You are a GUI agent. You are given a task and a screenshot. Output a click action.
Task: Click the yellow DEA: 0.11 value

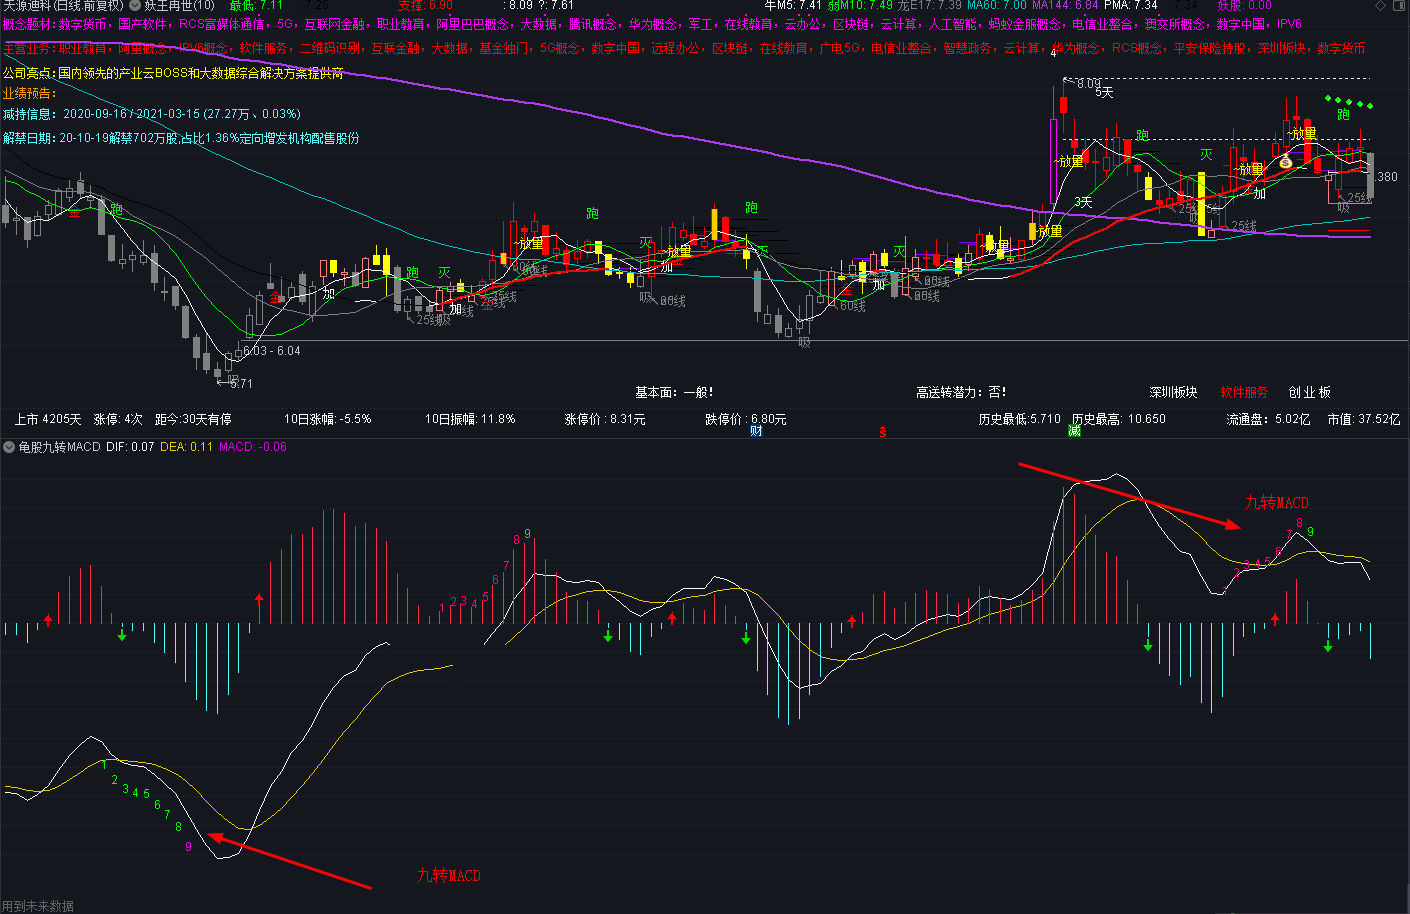tap(186, 447)
